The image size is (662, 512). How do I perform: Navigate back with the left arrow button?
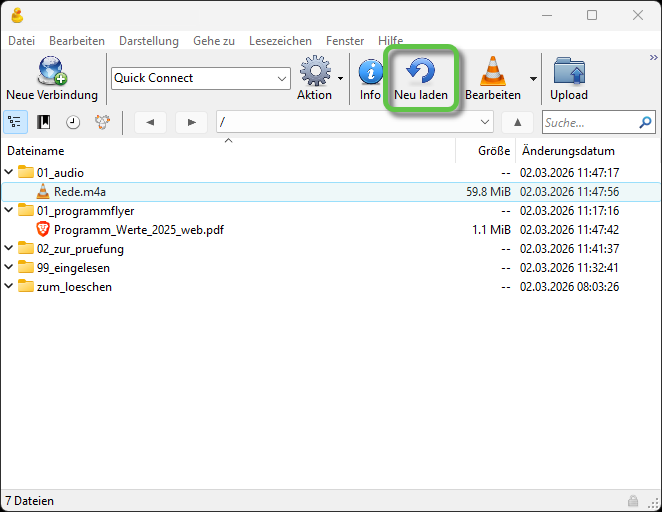pos(150,122)
